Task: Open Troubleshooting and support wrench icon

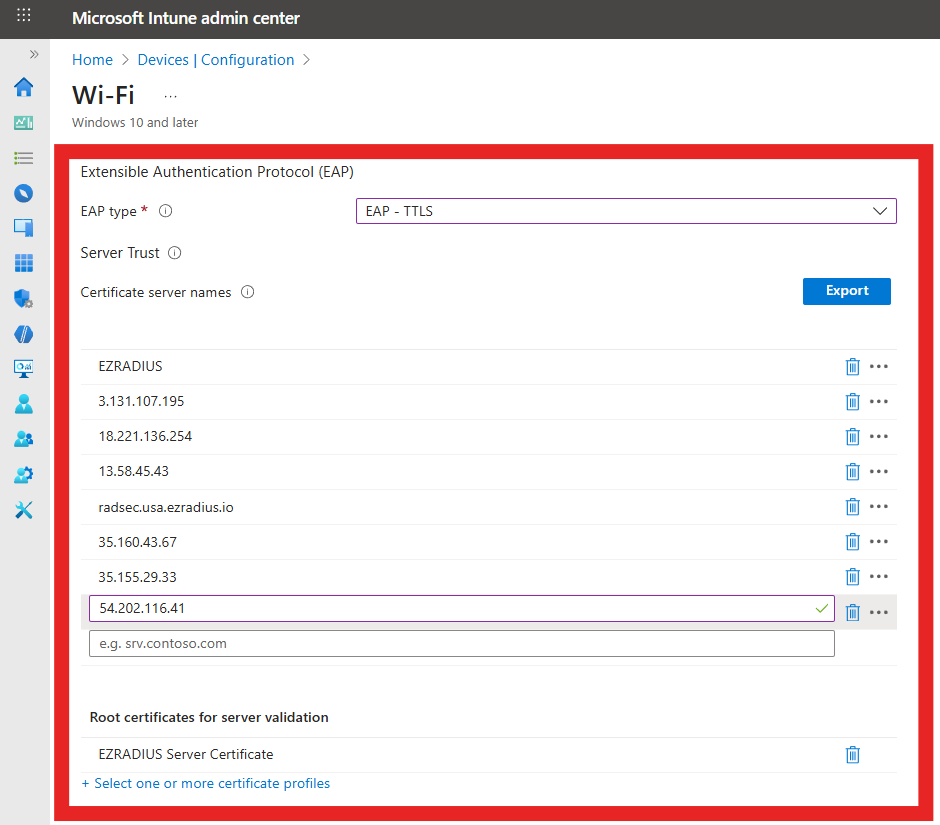Action: [x=24, y=510]
